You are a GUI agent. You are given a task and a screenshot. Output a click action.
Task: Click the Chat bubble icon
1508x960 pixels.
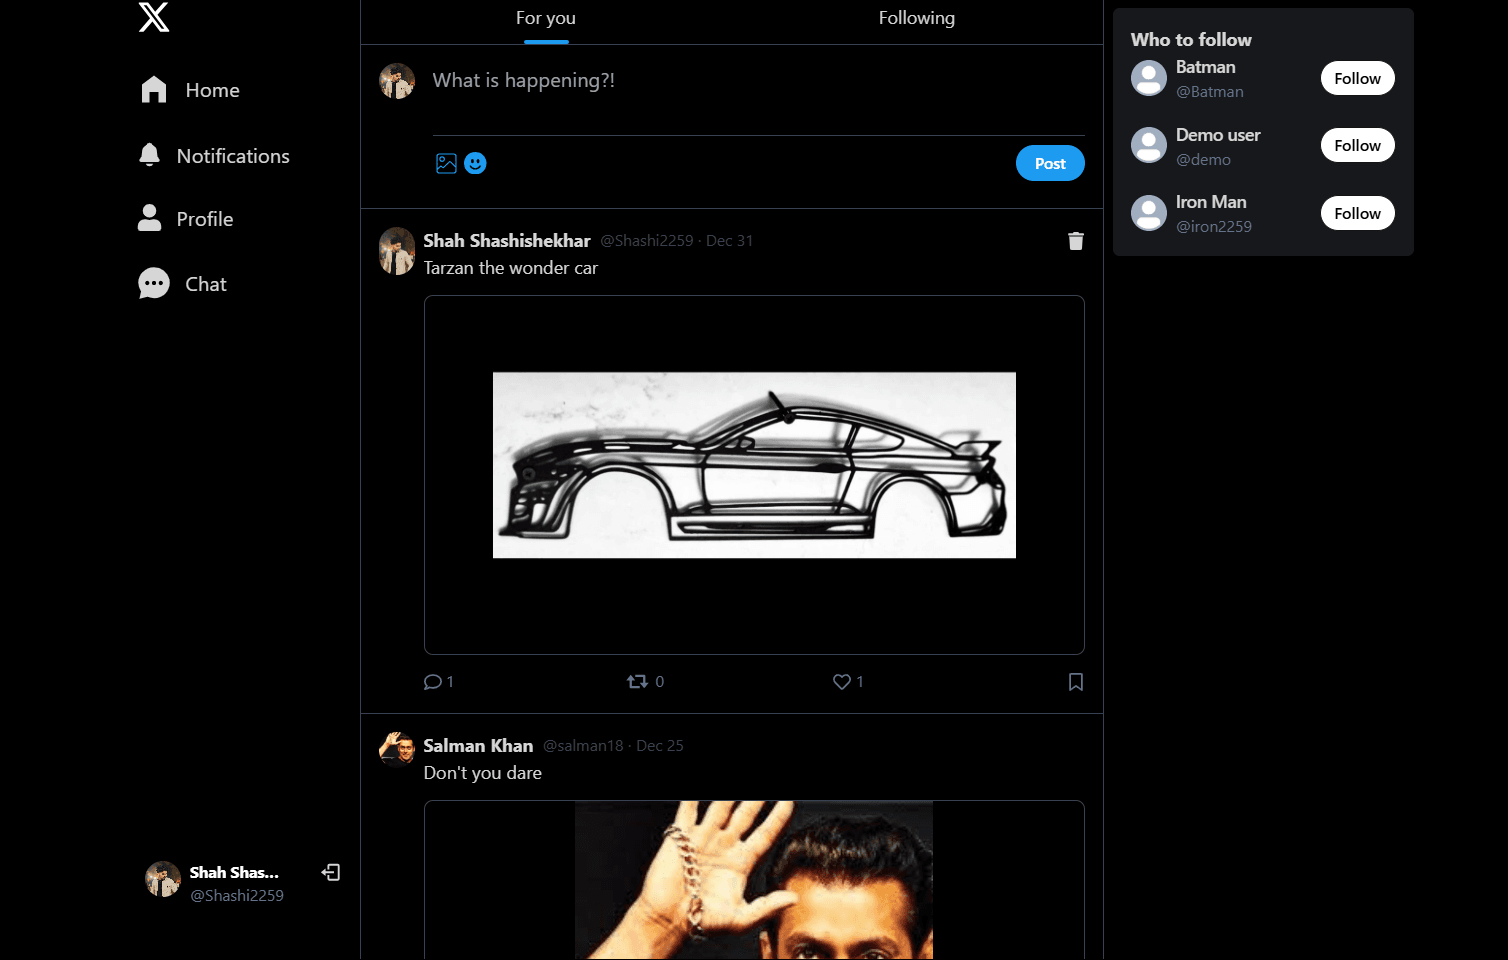tap(154, 284)
